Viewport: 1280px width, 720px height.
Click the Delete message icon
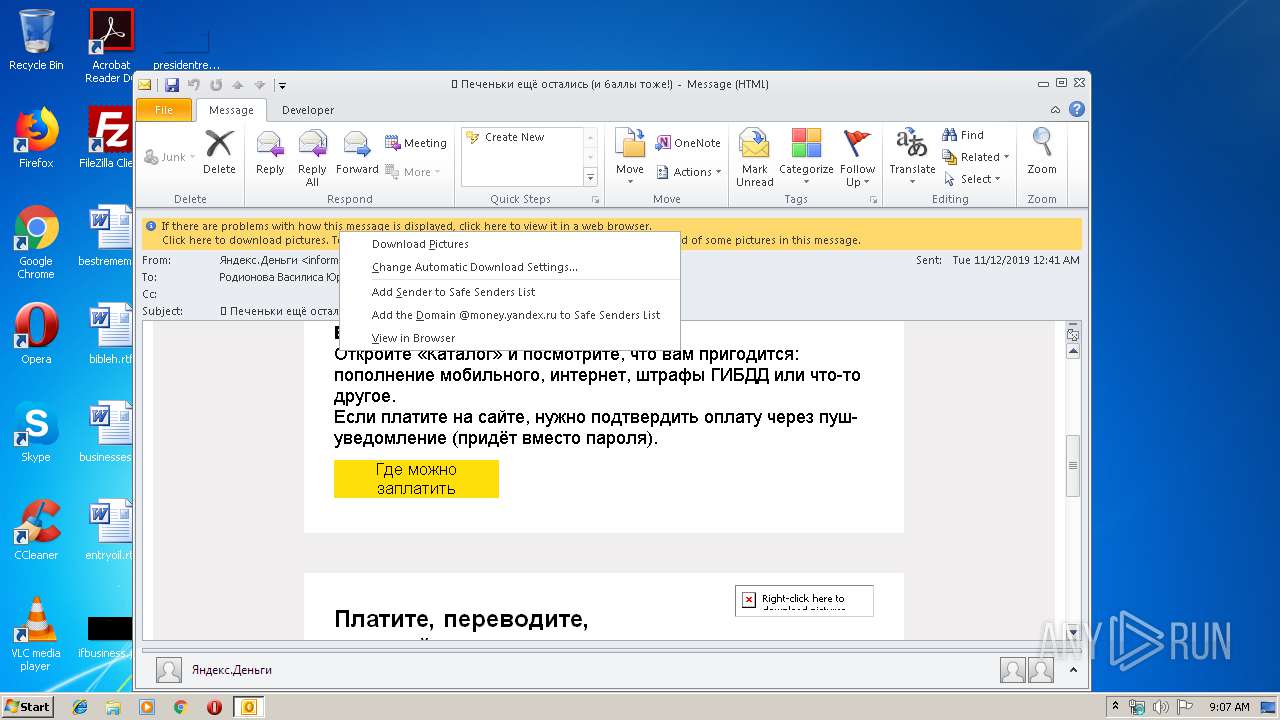(219, 152)
